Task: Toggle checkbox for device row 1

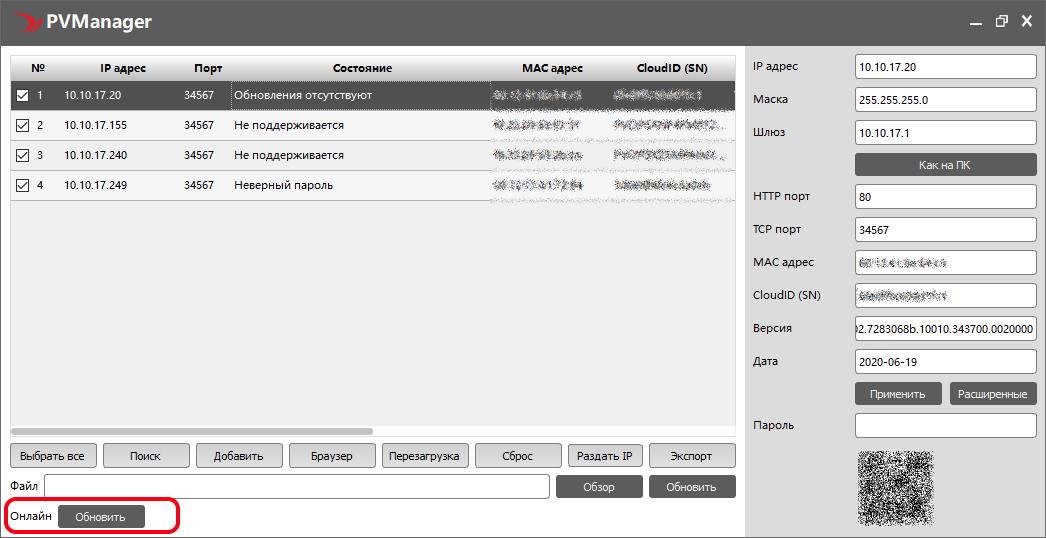Action: click(x=22, y=95)
